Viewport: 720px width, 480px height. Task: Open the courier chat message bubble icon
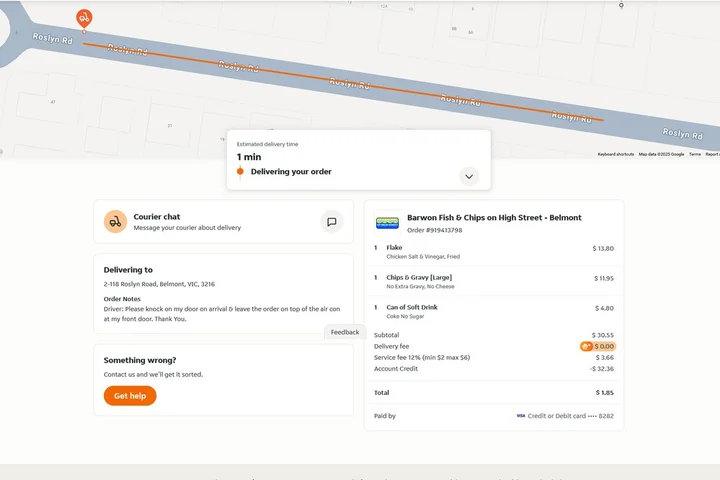pos(332,221)
